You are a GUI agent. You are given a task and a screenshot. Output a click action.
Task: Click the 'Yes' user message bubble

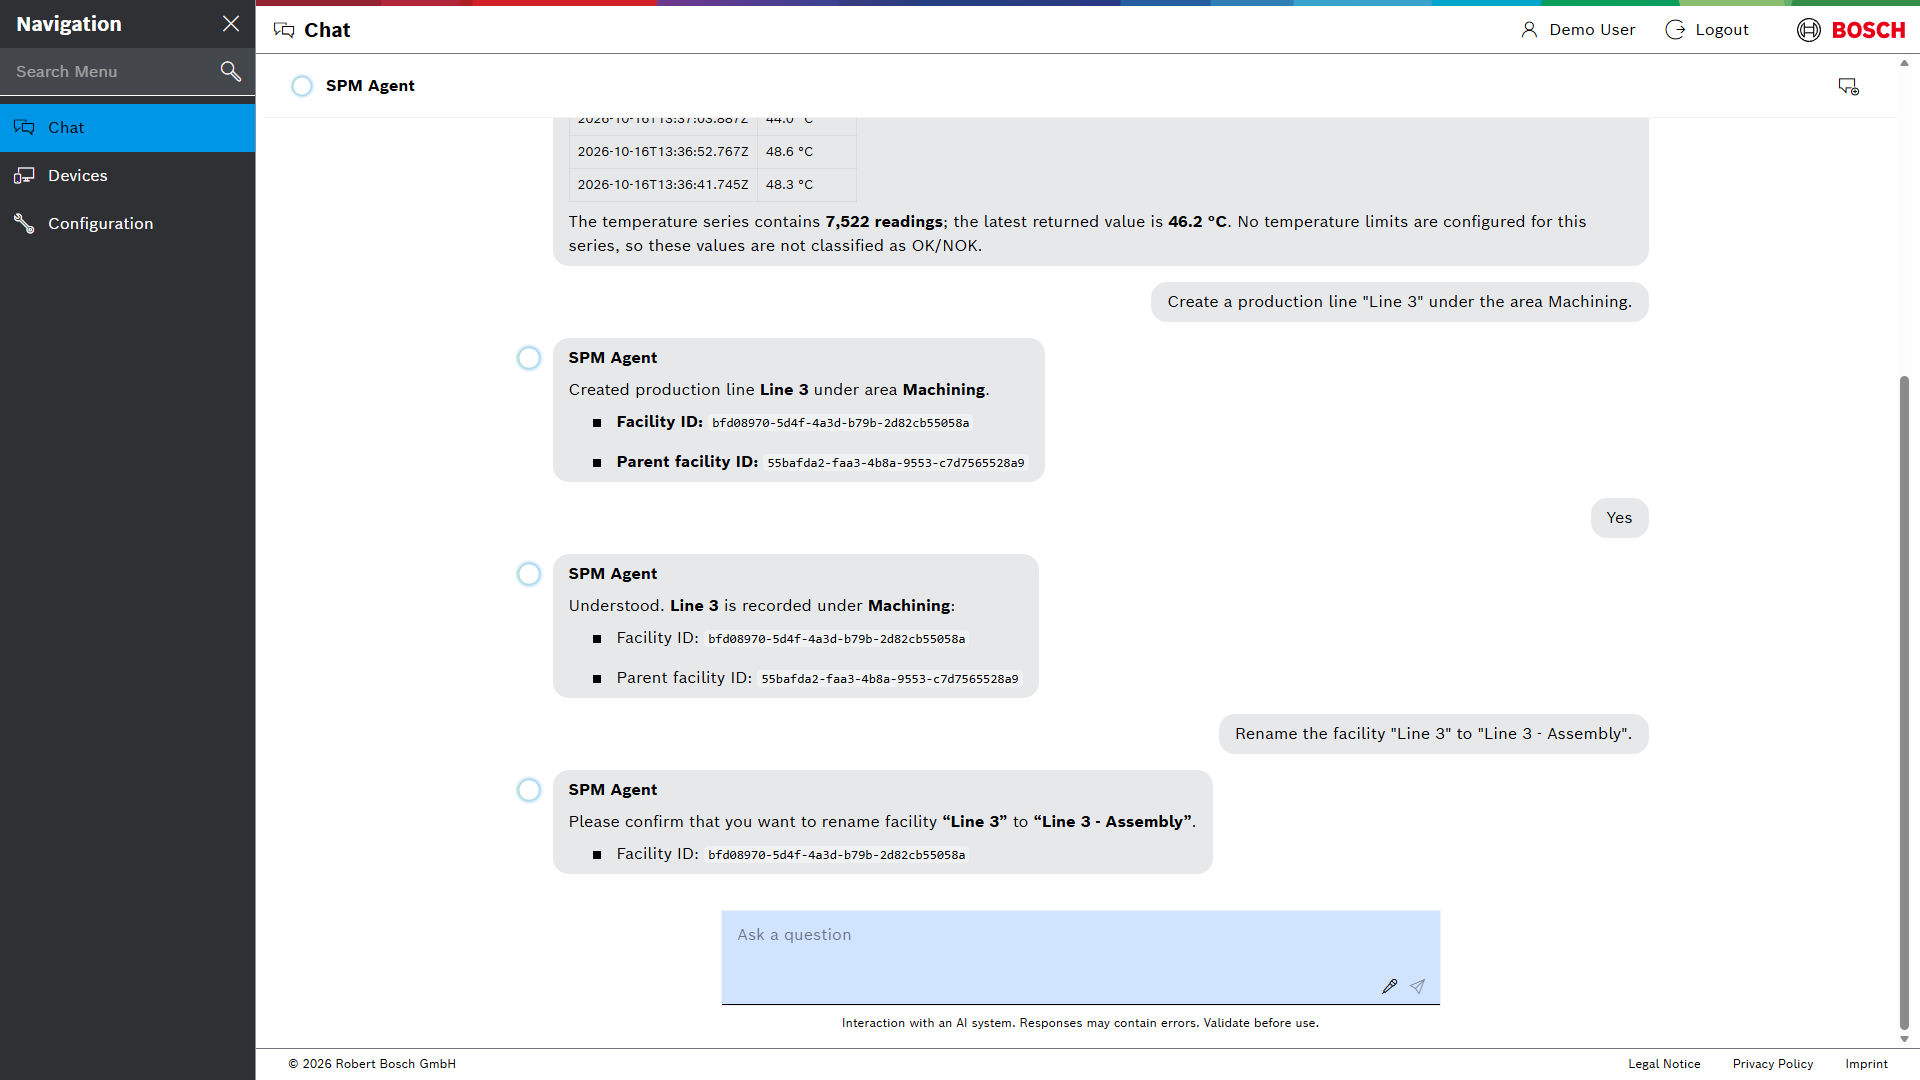coord(1619,518)
